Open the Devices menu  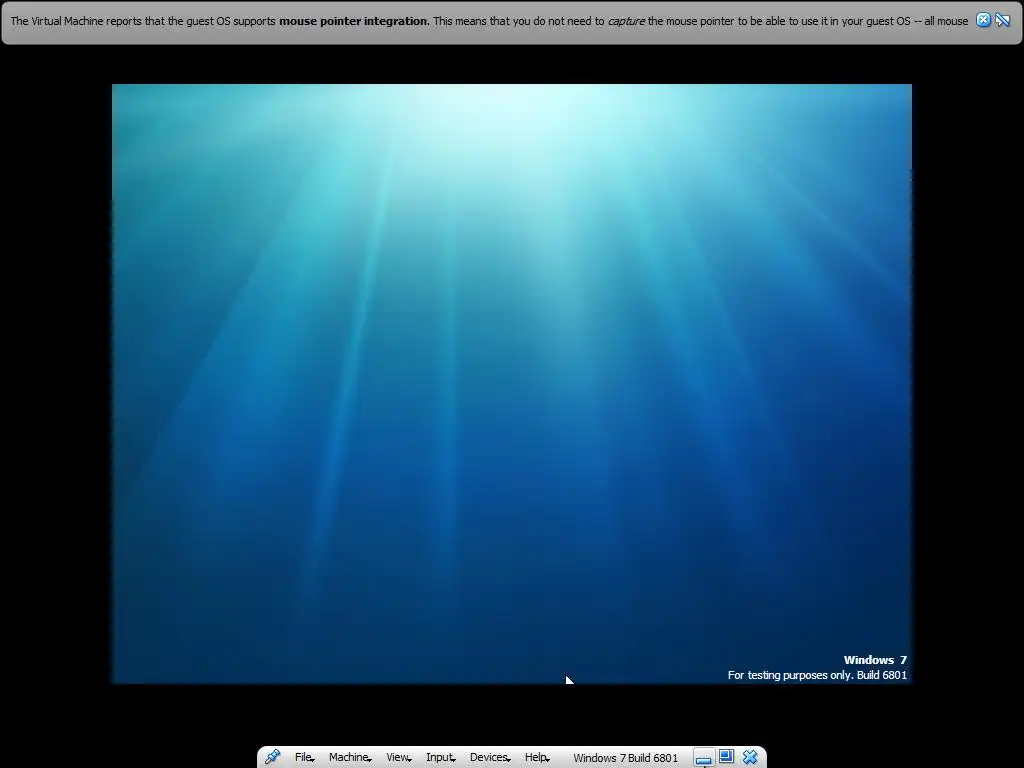(490, 757)
